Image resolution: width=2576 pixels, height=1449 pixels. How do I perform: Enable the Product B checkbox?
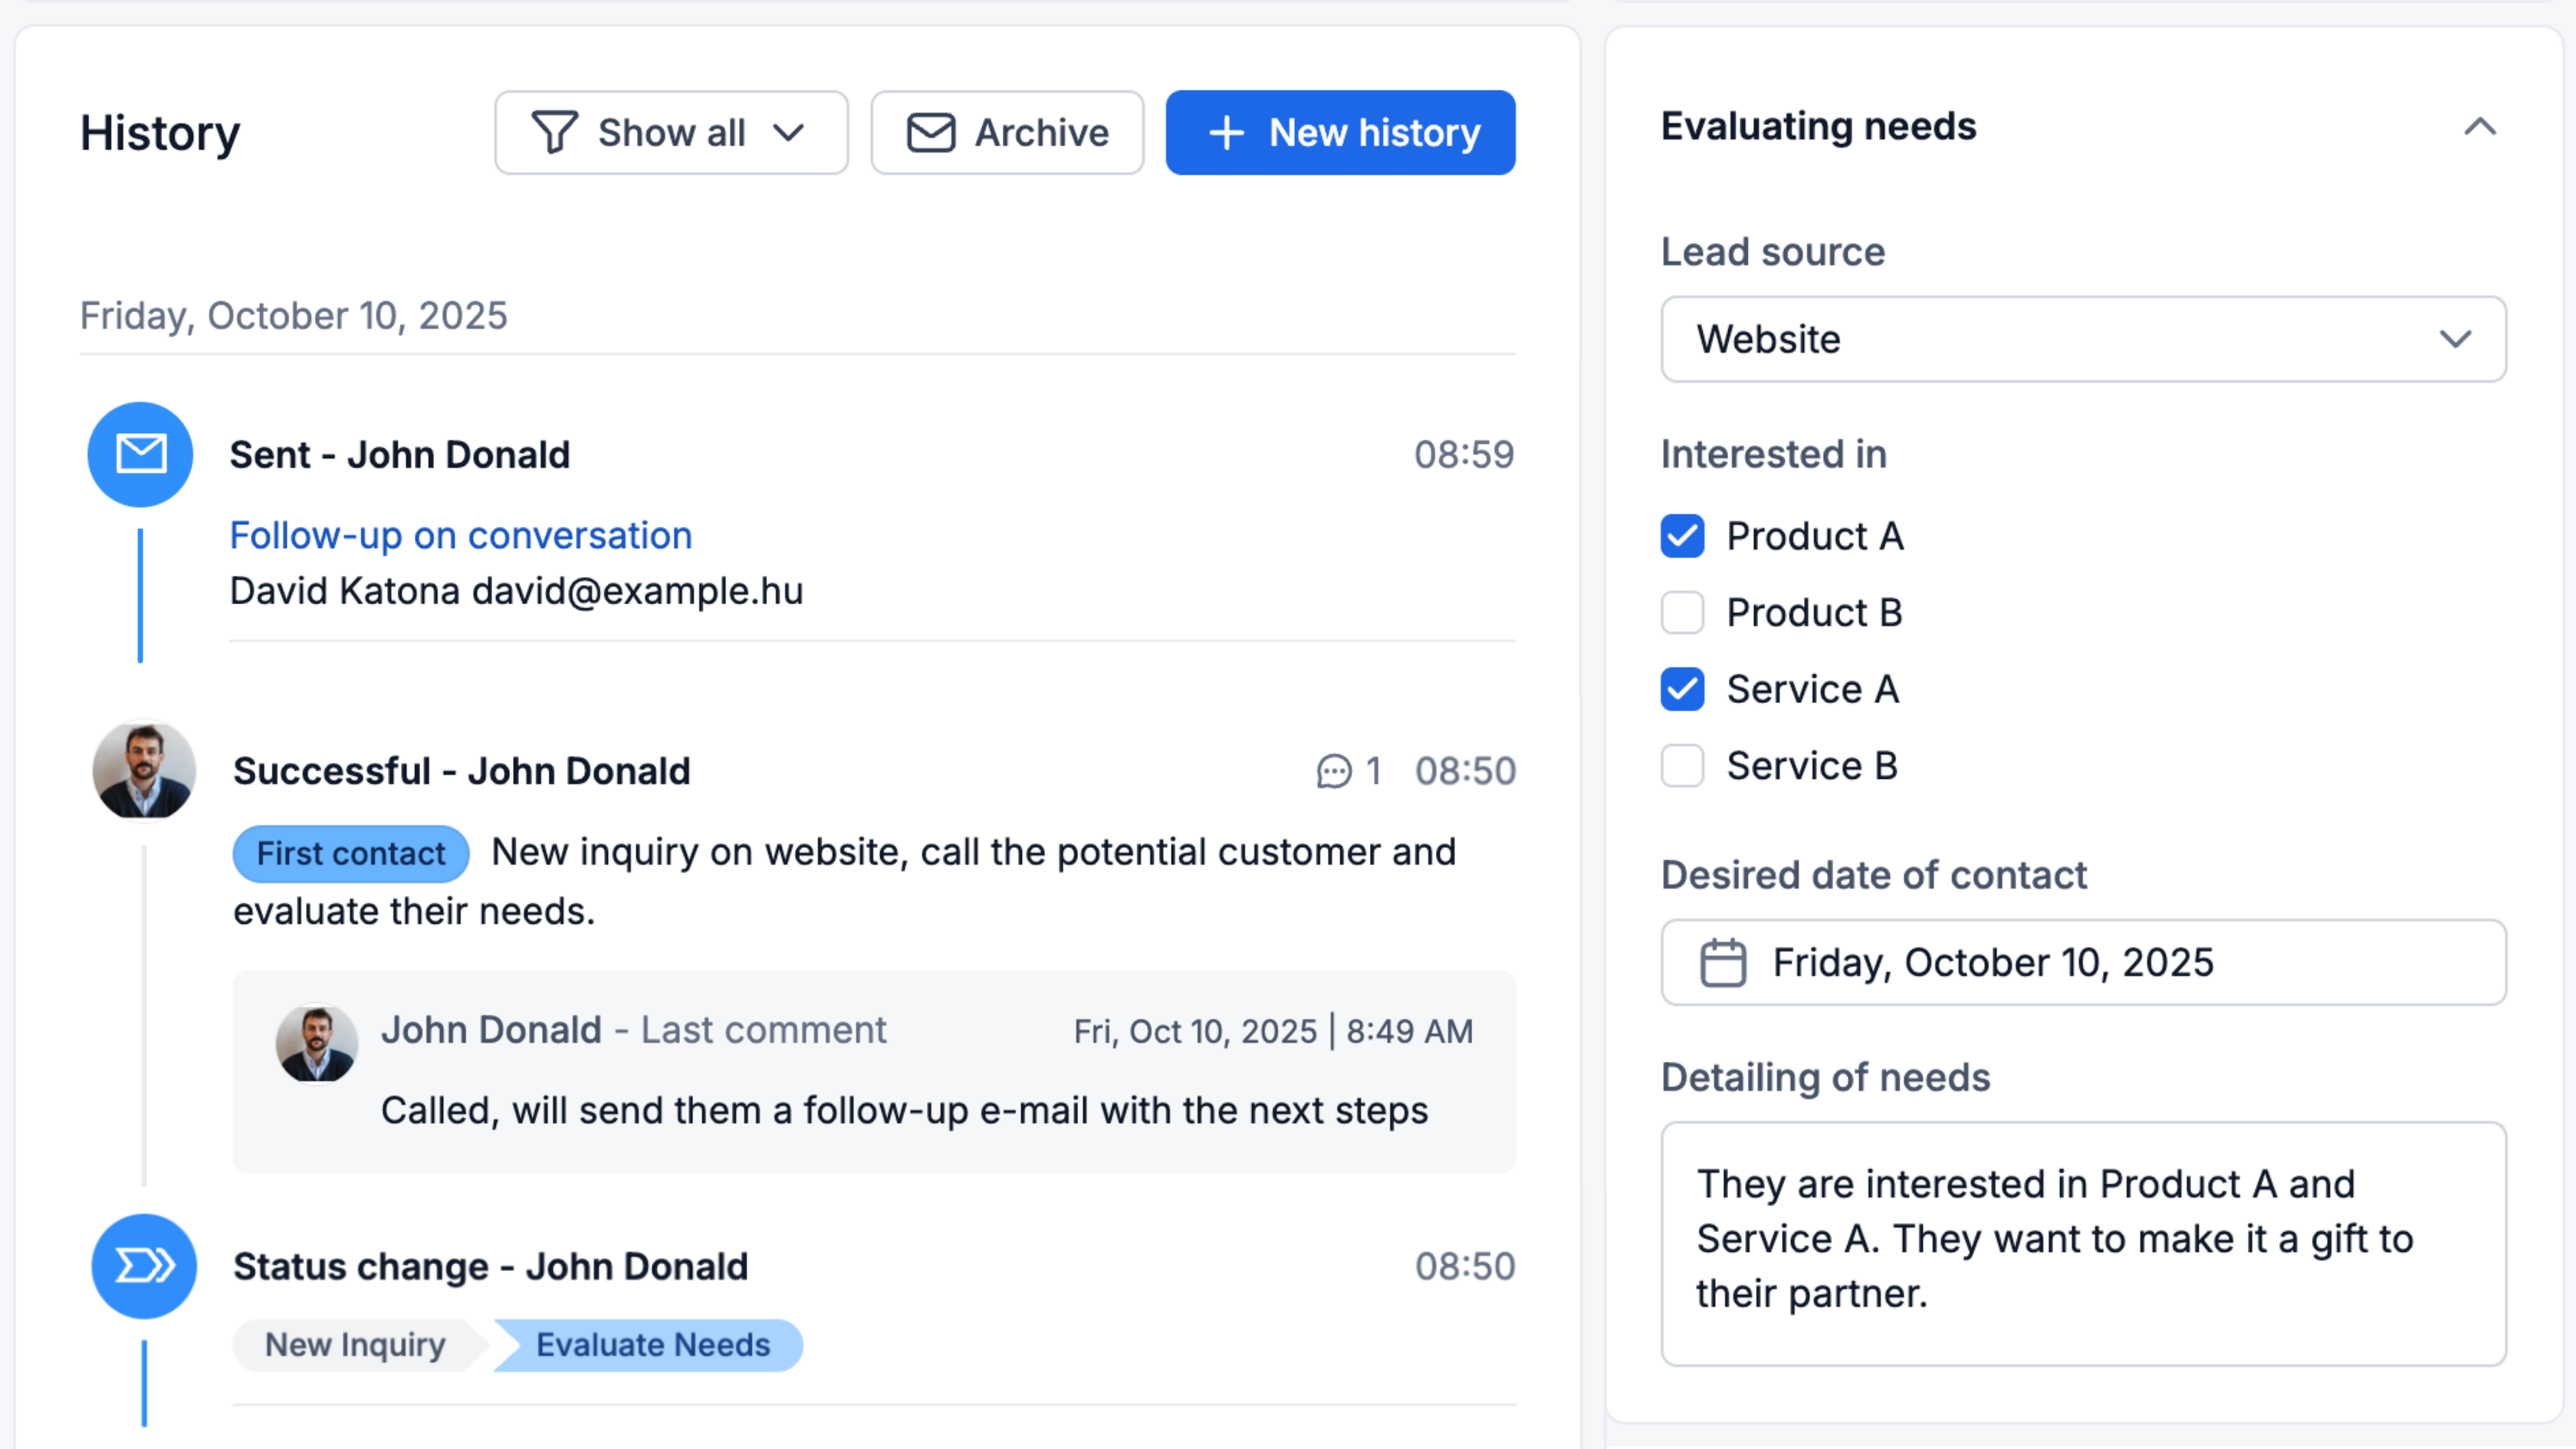tap(1682, 613)
